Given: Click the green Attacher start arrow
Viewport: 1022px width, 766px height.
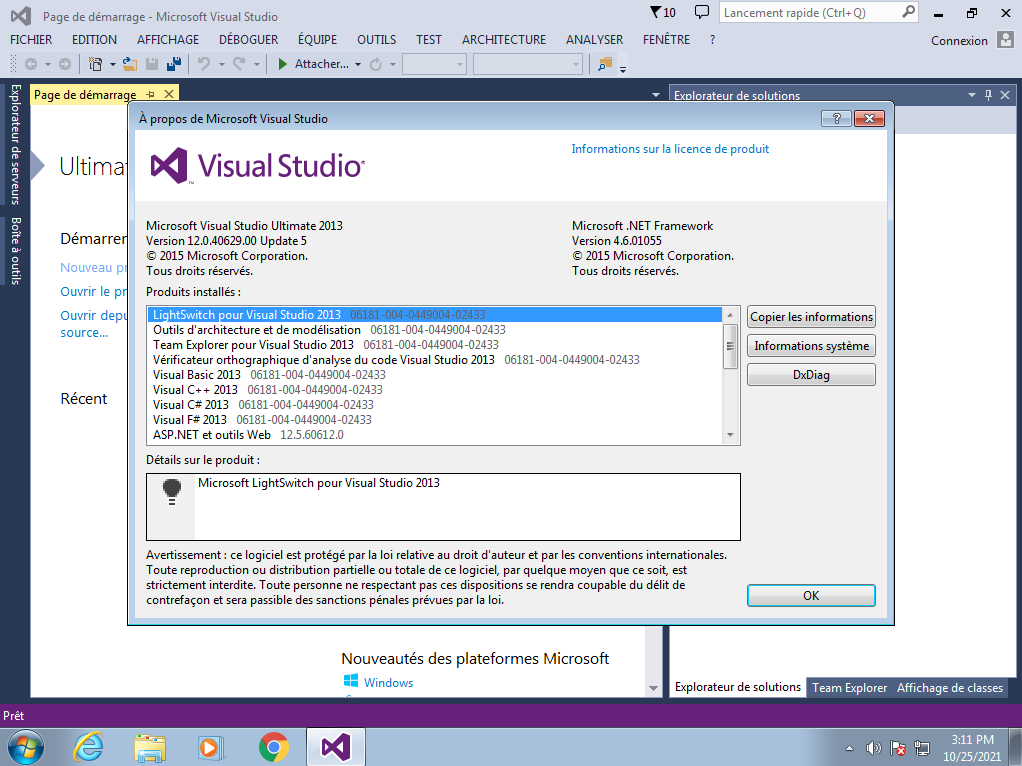Looking at the screenshot, I should 282,64.
